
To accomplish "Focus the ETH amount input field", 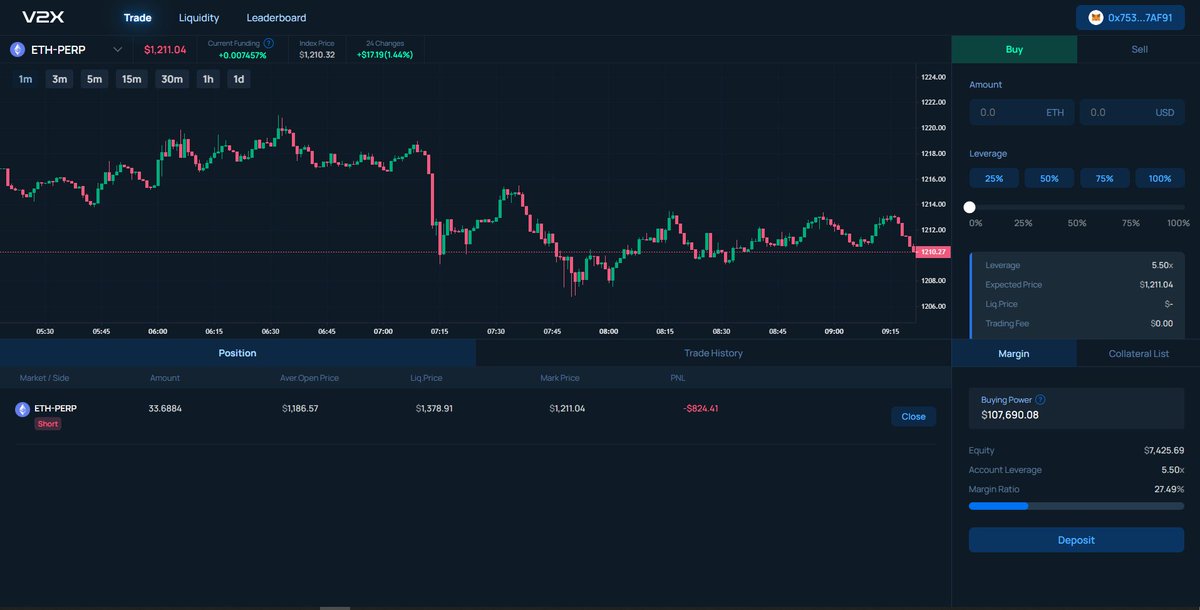I will [1022, 112].
